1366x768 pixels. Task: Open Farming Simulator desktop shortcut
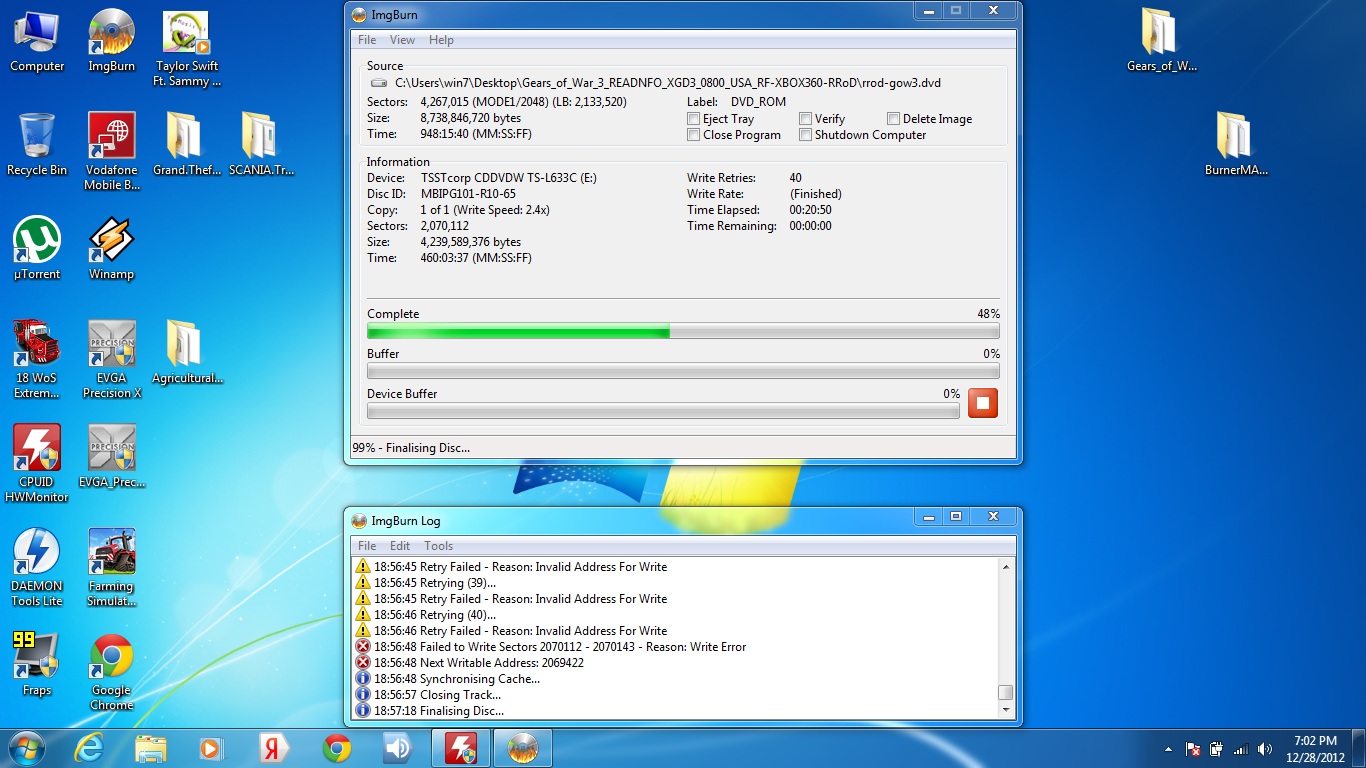(111, 568)
